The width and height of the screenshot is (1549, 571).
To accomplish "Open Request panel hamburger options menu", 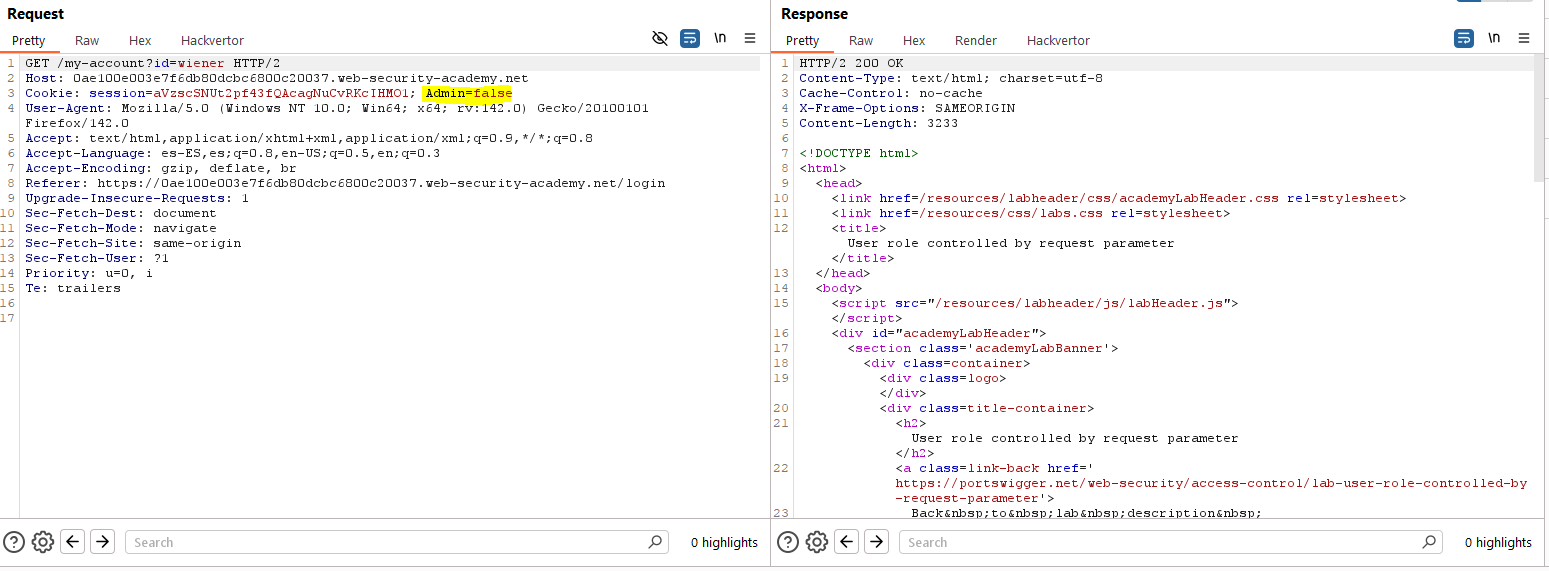I will pos(750,39).
